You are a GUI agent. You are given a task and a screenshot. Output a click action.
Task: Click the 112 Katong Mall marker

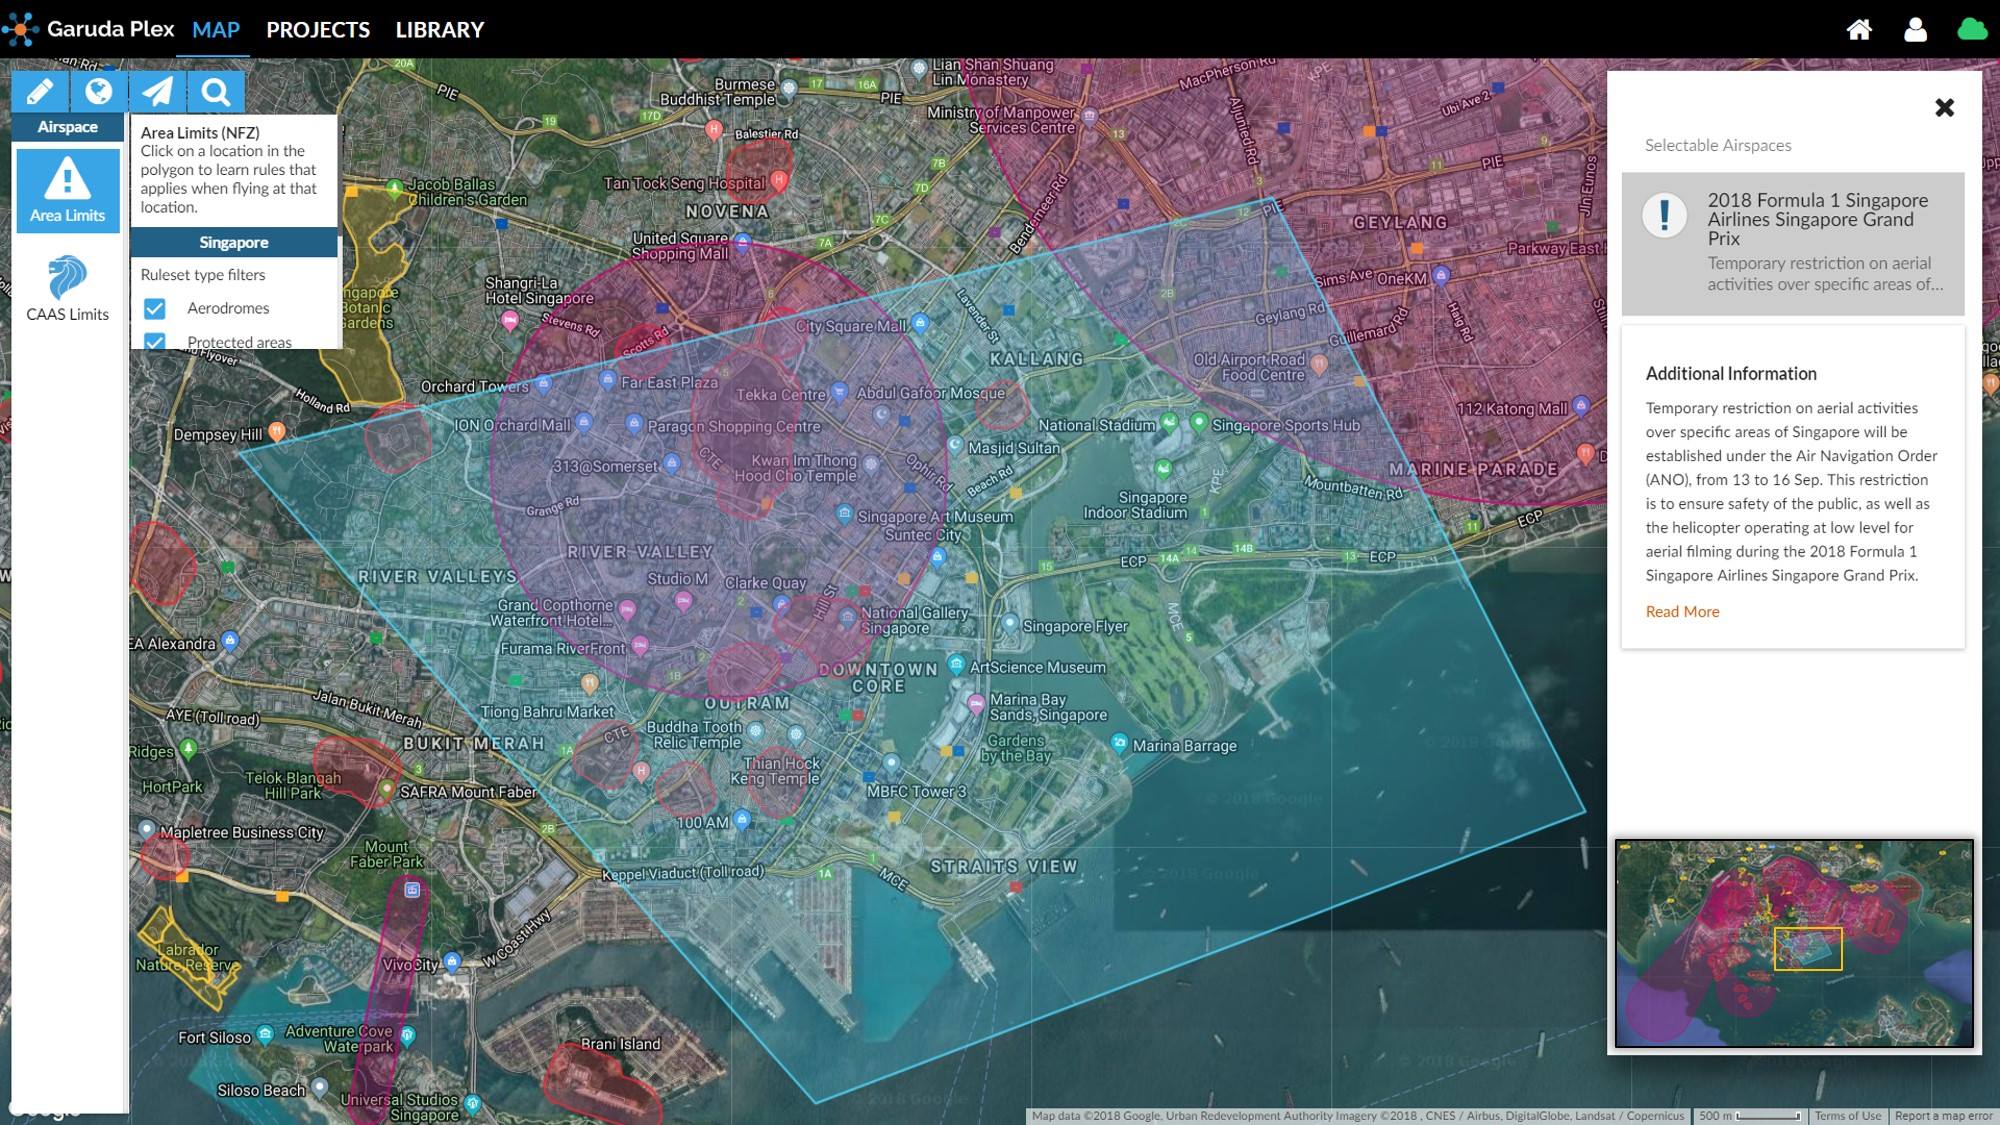(x=1581, y=405)
